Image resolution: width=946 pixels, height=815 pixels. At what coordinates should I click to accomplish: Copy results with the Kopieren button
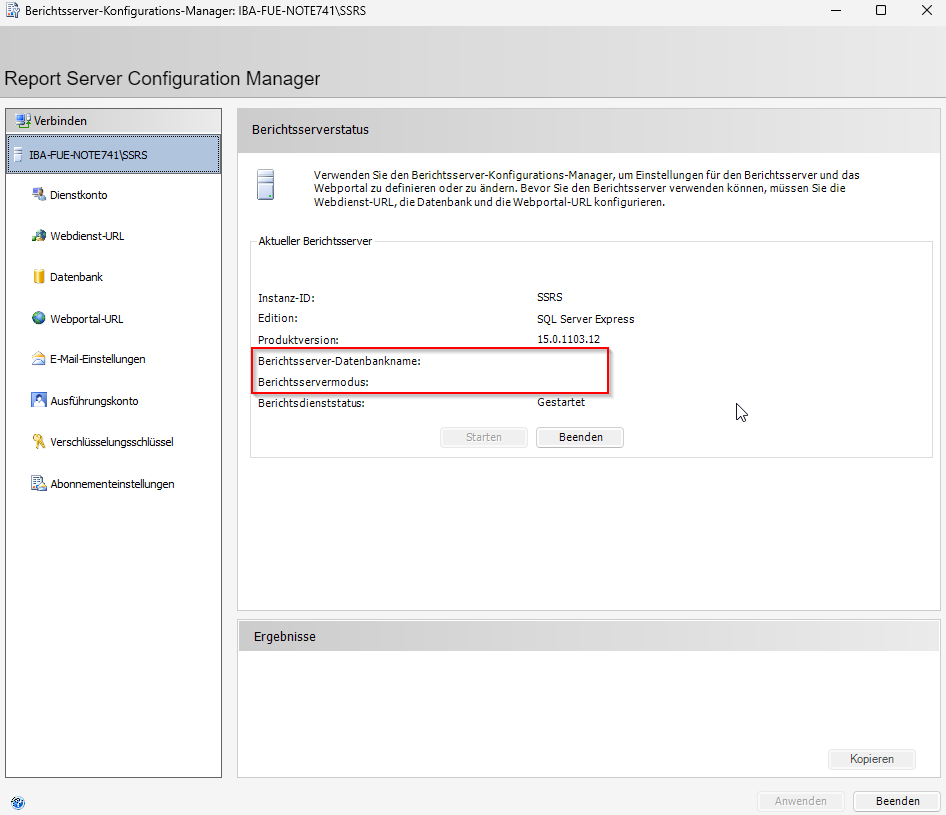pos(871,759)
